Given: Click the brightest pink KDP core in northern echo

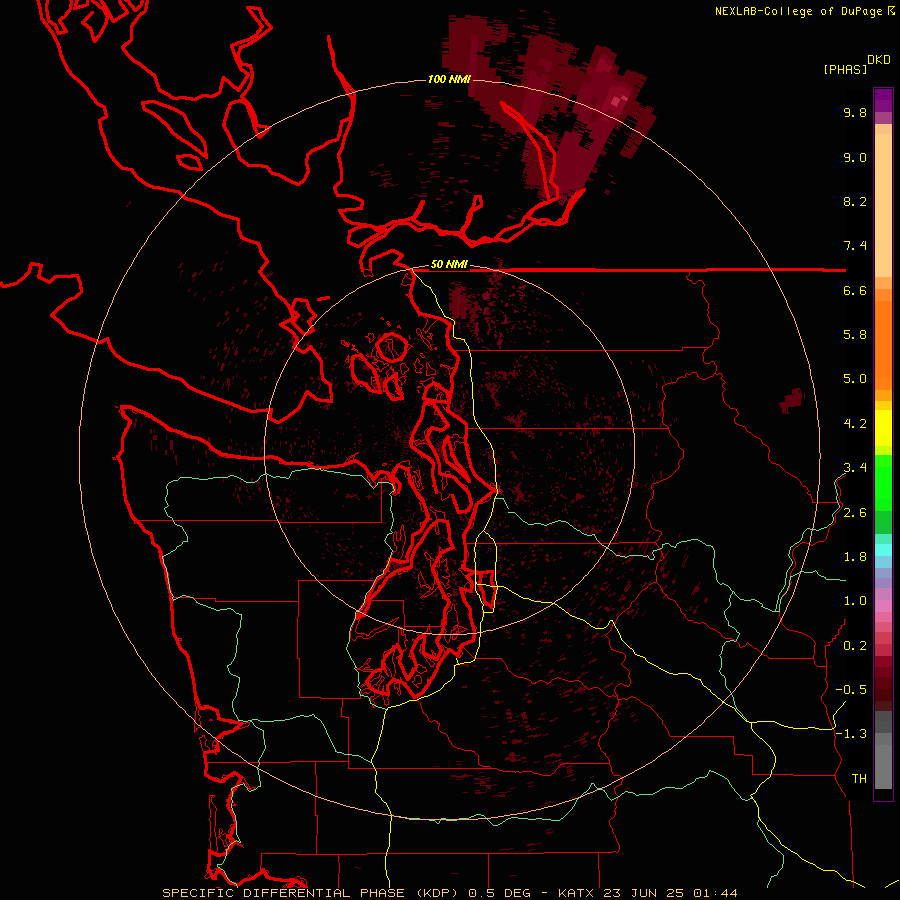Looking at the screenshot, I should (616, 101).
